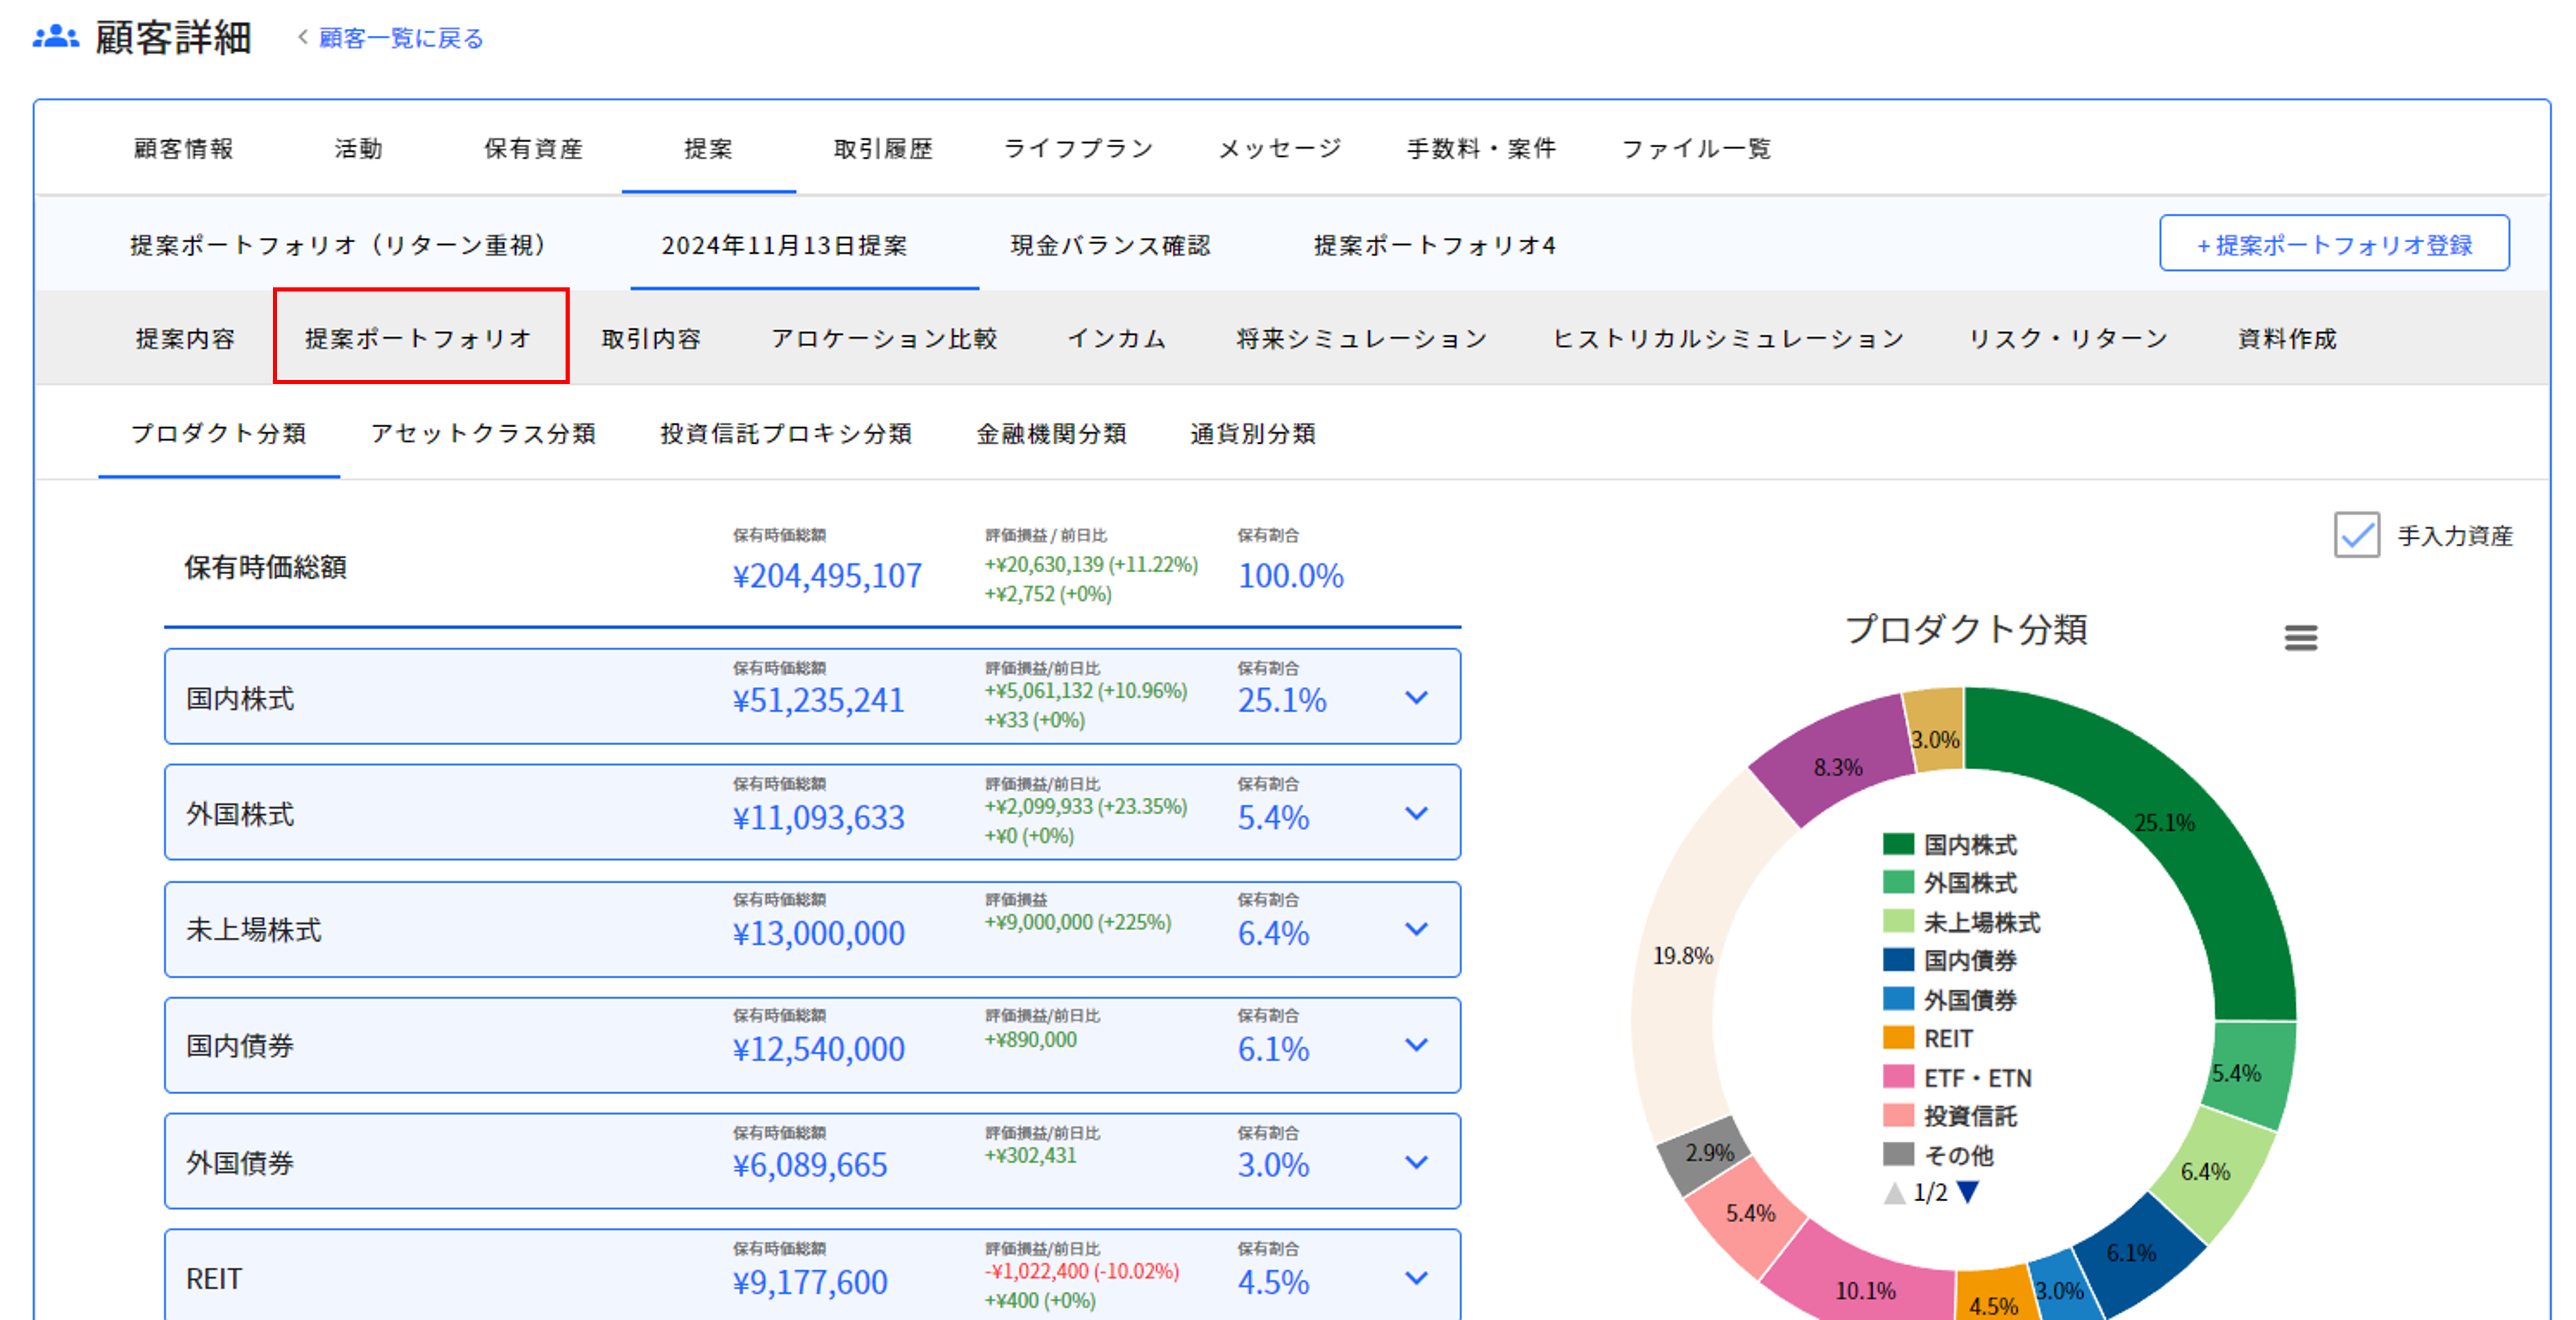The height and width of the screenshot is (1320, 2576).
Task: Click the legend next page down arrow
Action: [x=1967, y=1192]
